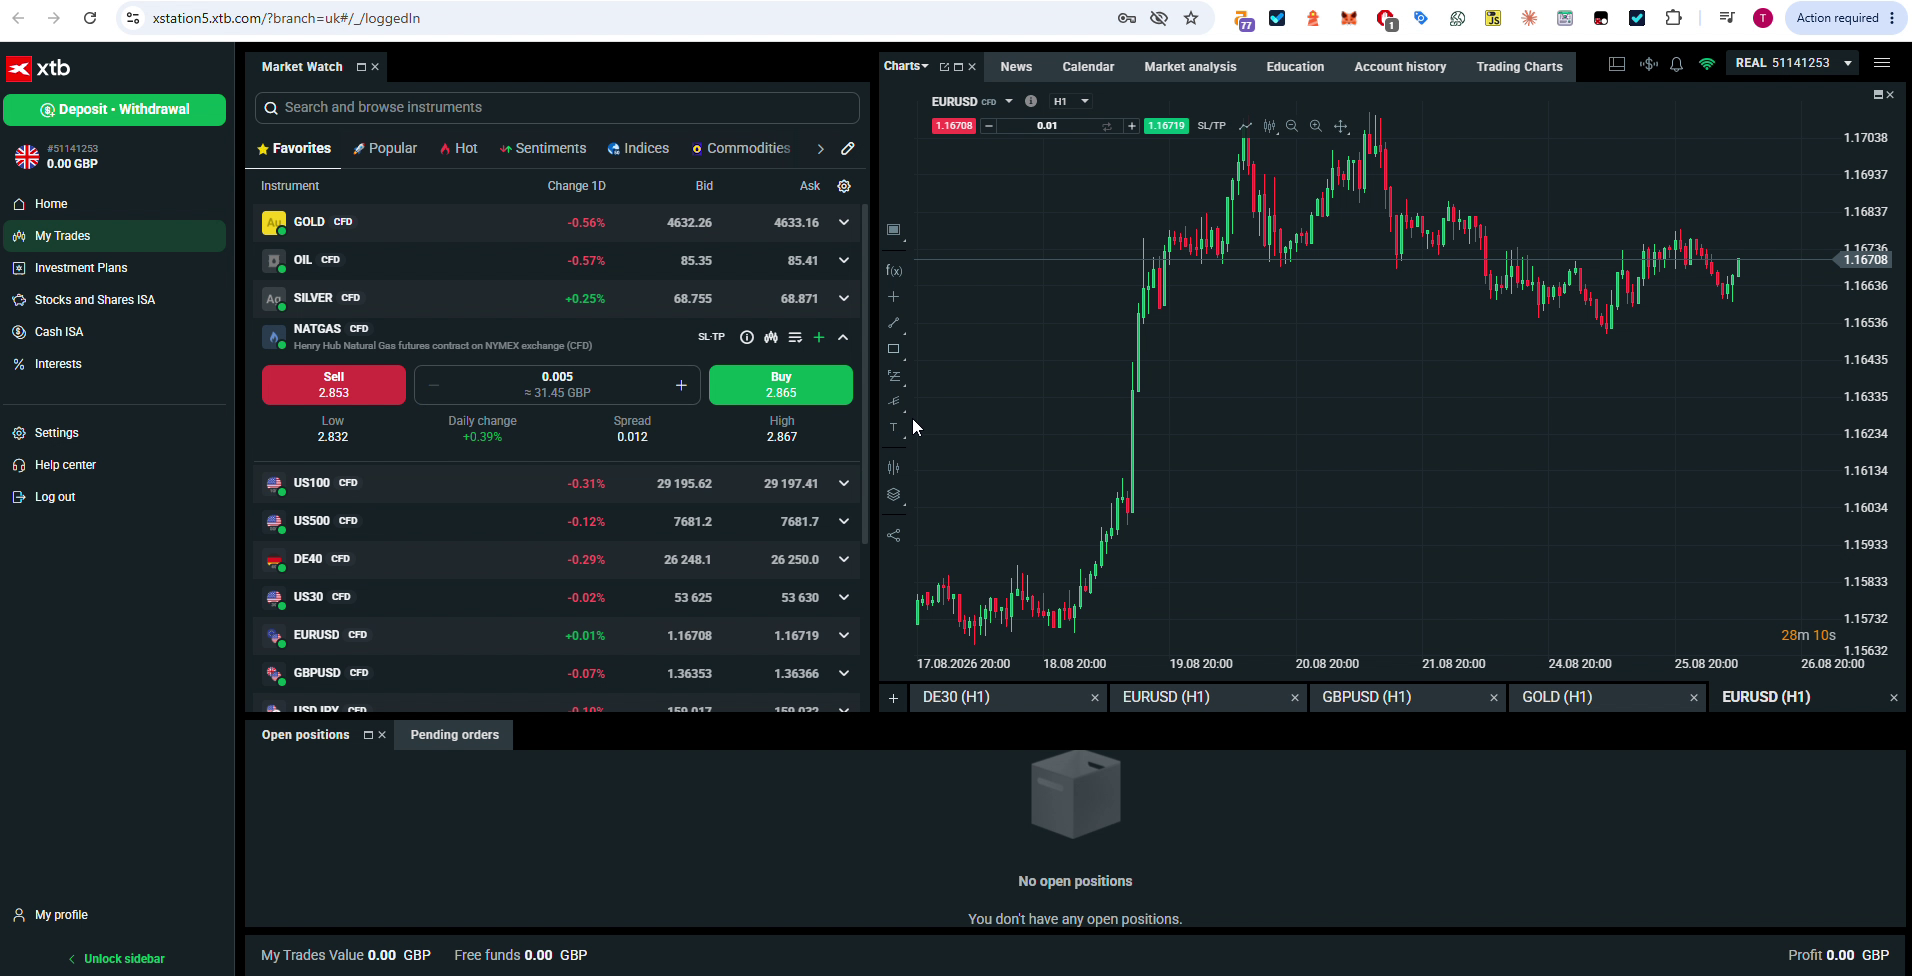Increase NATGAS volume with plus stepper

tap(681, 385)
